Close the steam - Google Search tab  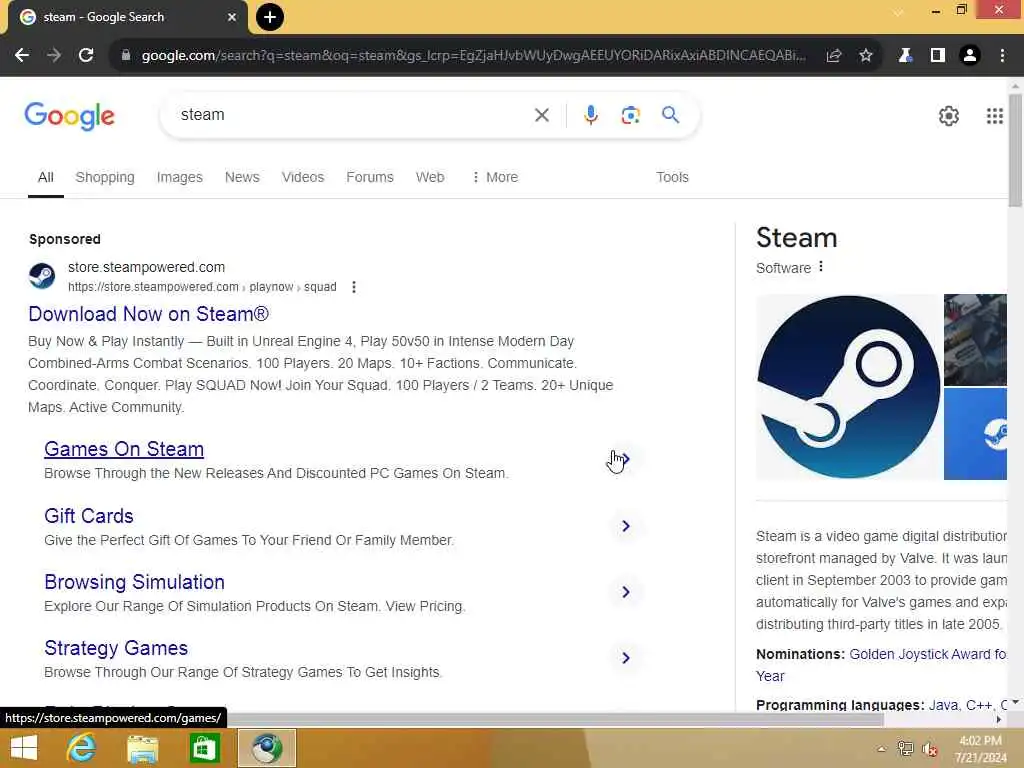click(x=232, y=17)
